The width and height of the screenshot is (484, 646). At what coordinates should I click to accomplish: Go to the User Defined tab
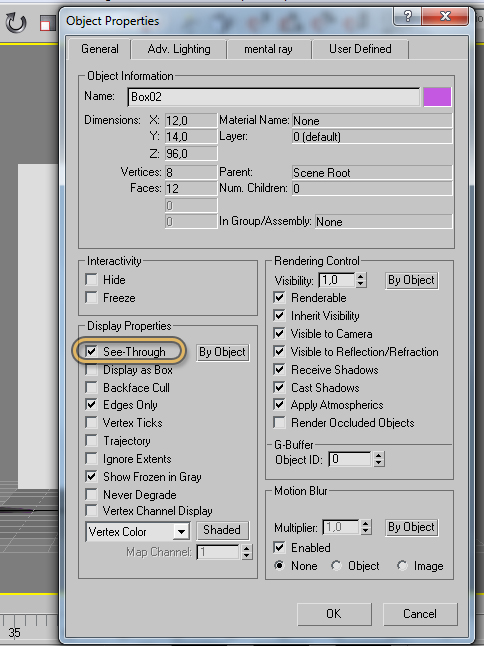360,49
